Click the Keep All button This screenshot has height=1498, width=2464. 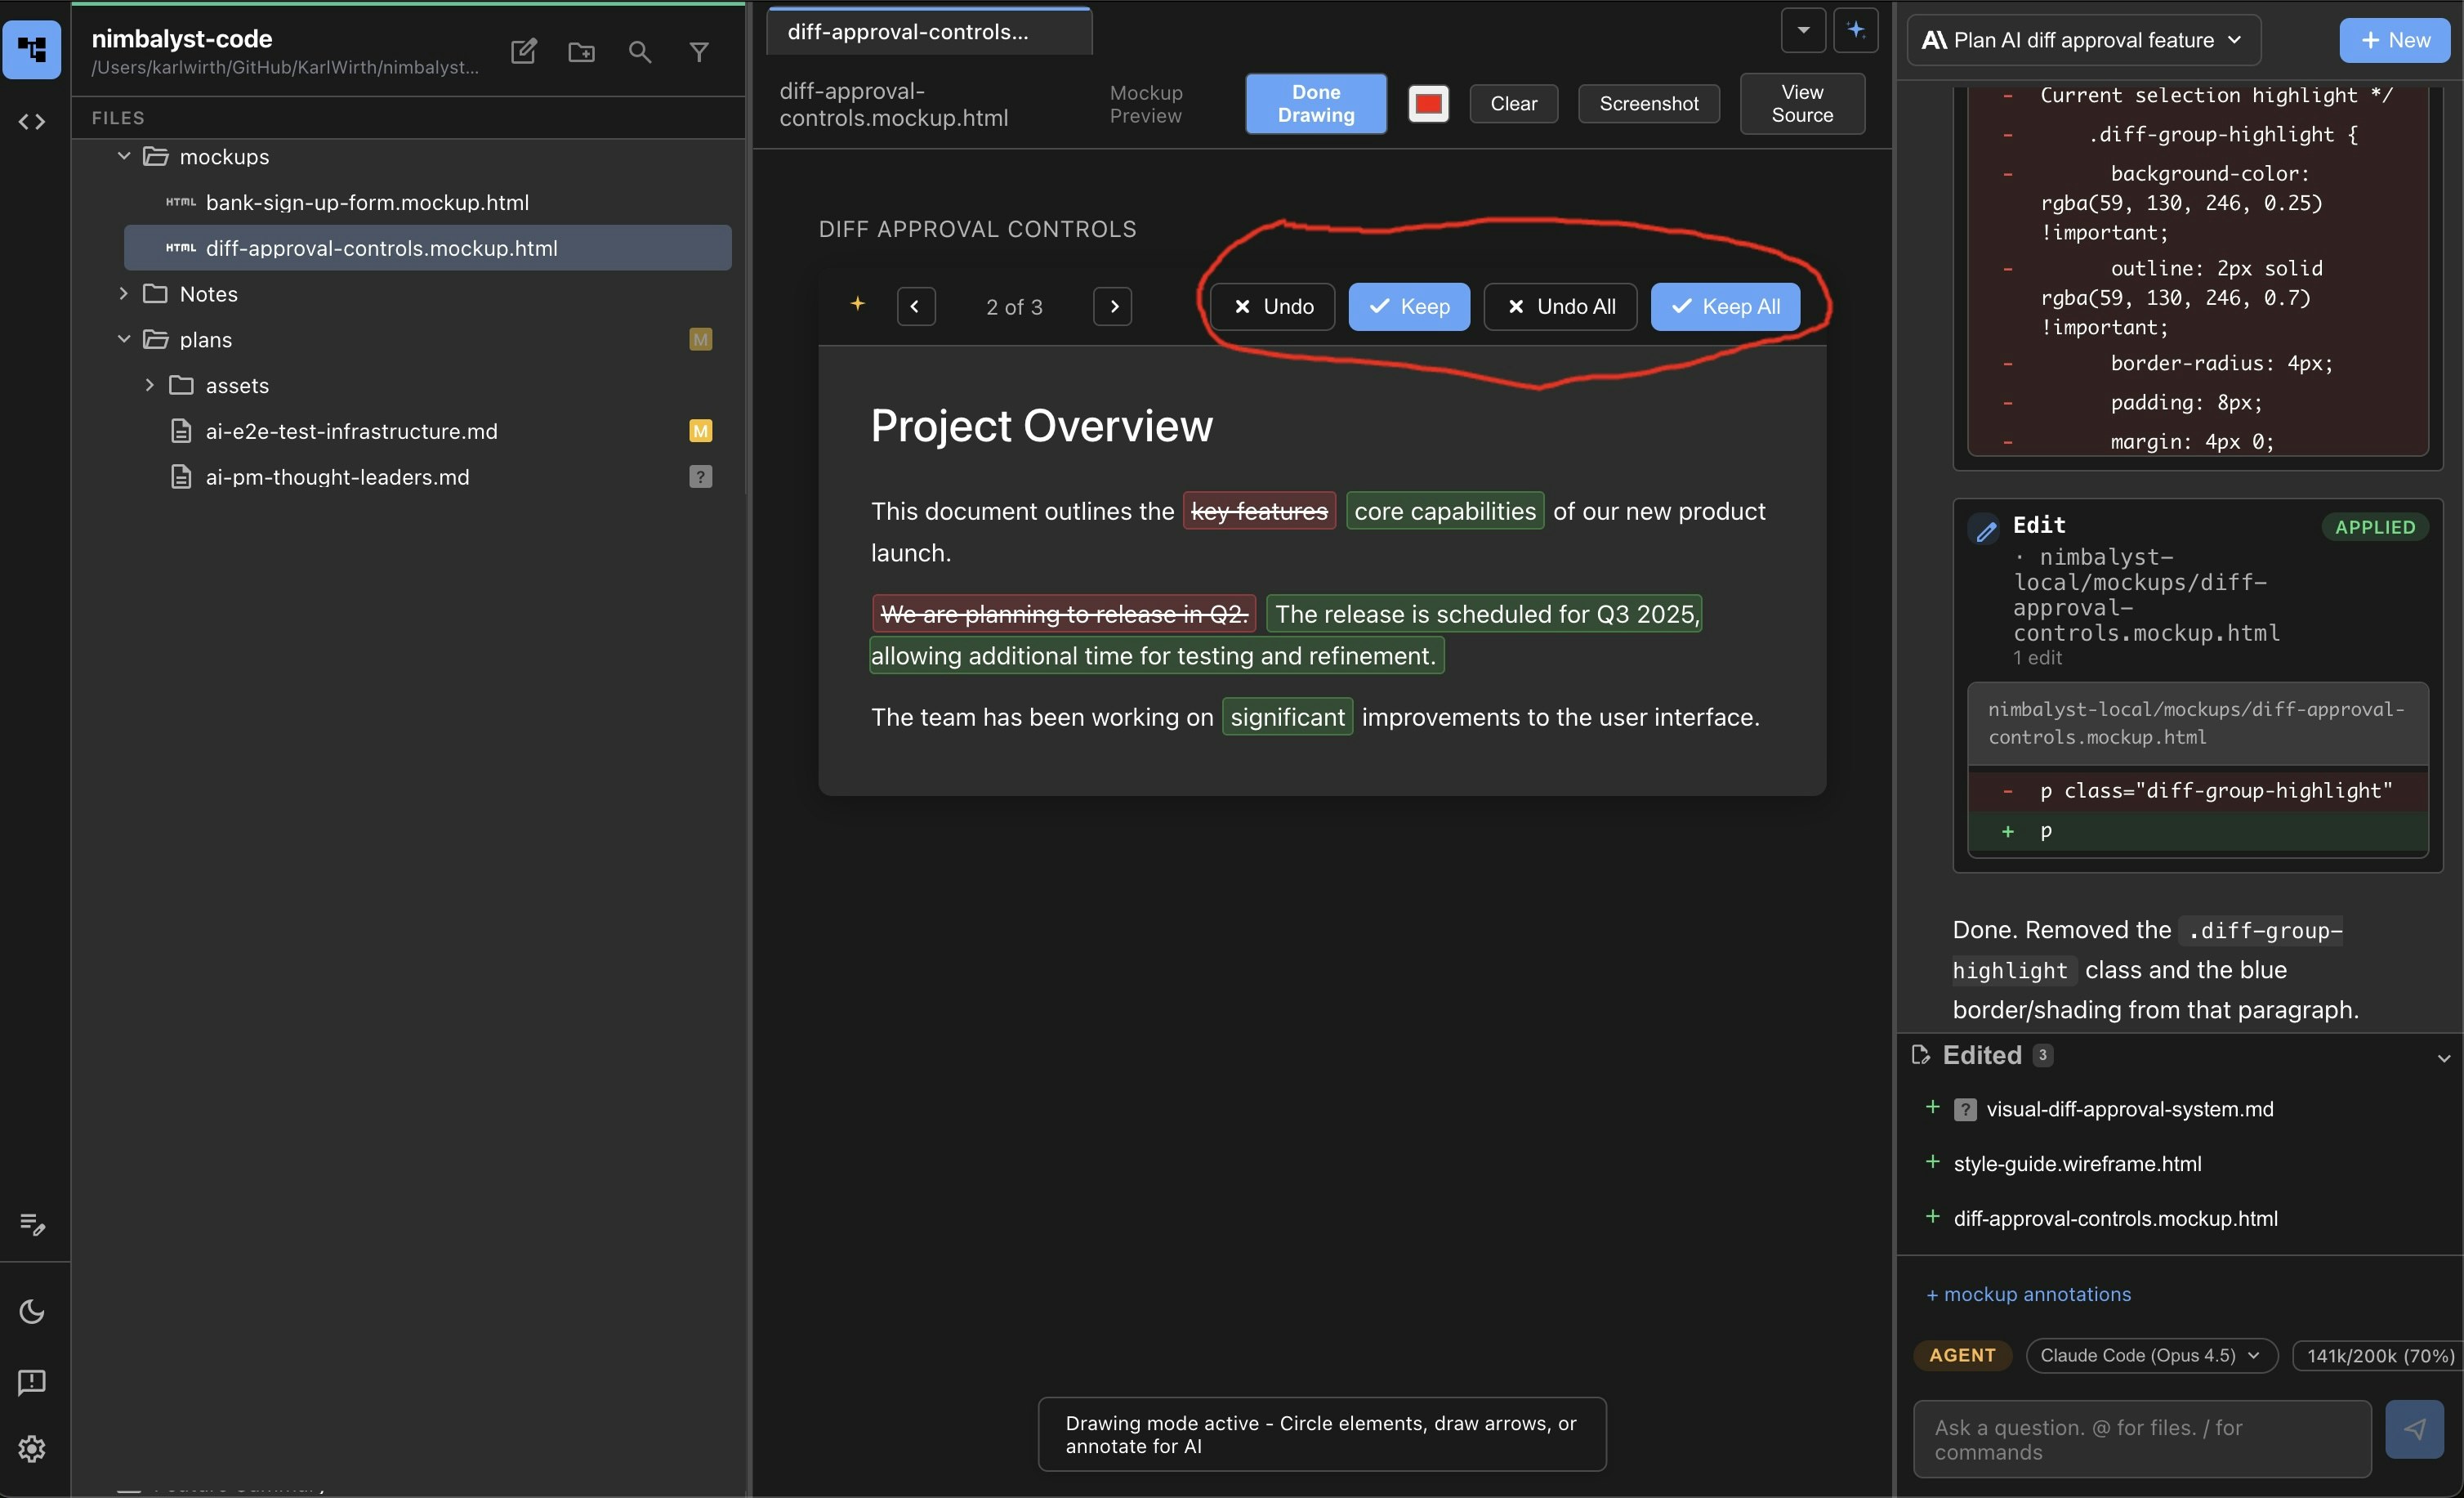click(x=1725, y=307)
